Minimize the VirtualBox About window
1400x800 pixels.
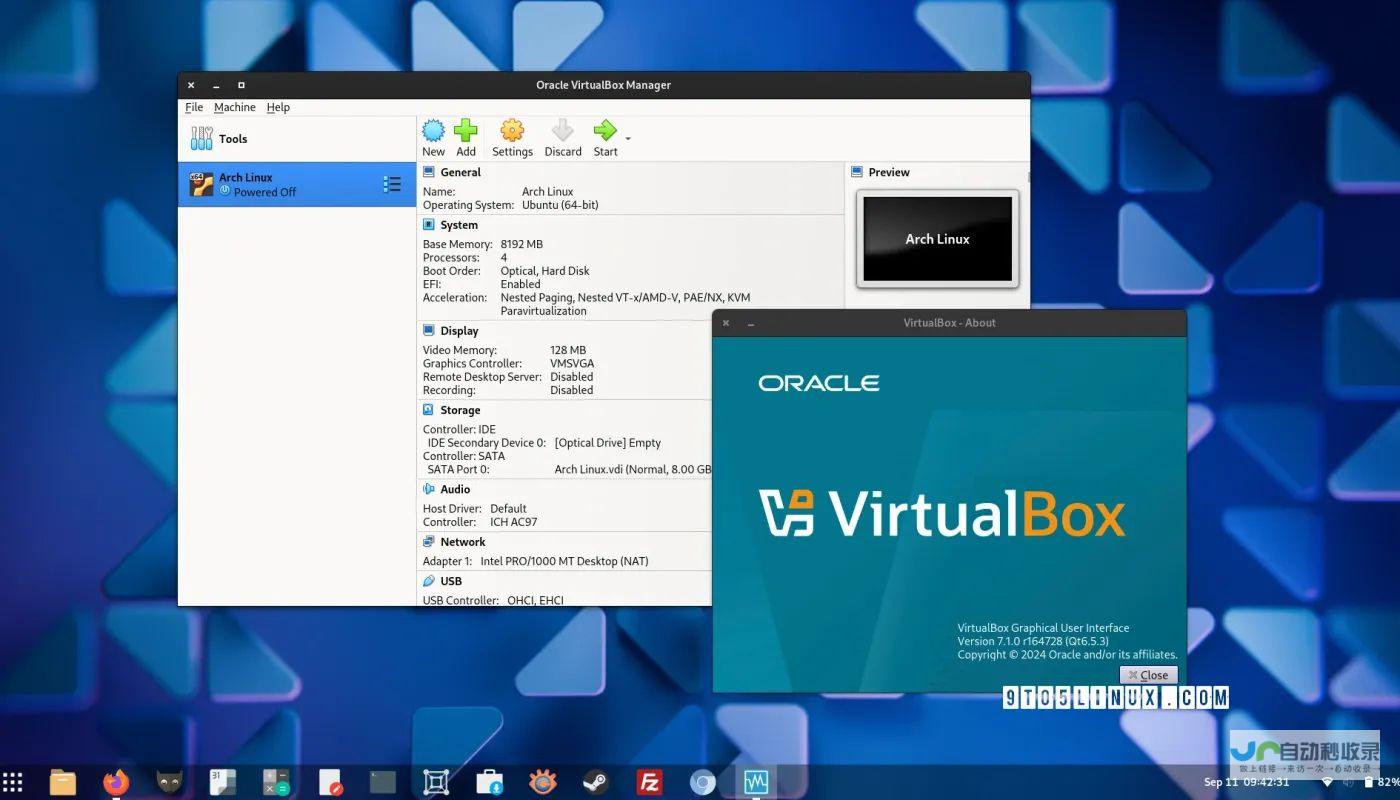pos(750,323)
